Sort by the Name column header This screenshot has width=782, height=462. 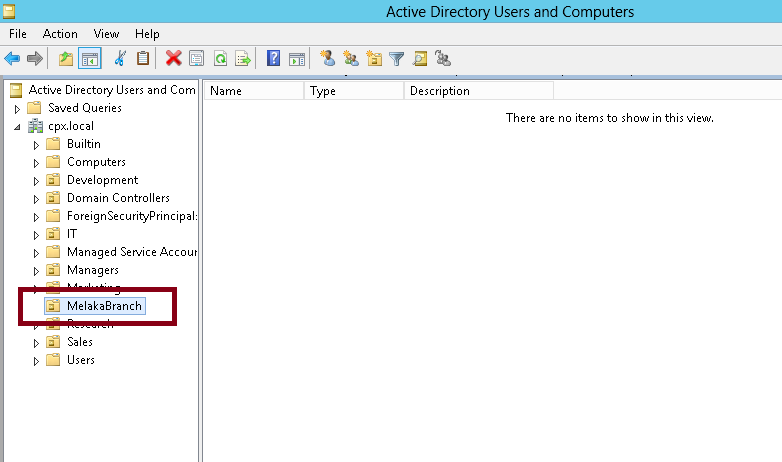click(x=254, y=91)
